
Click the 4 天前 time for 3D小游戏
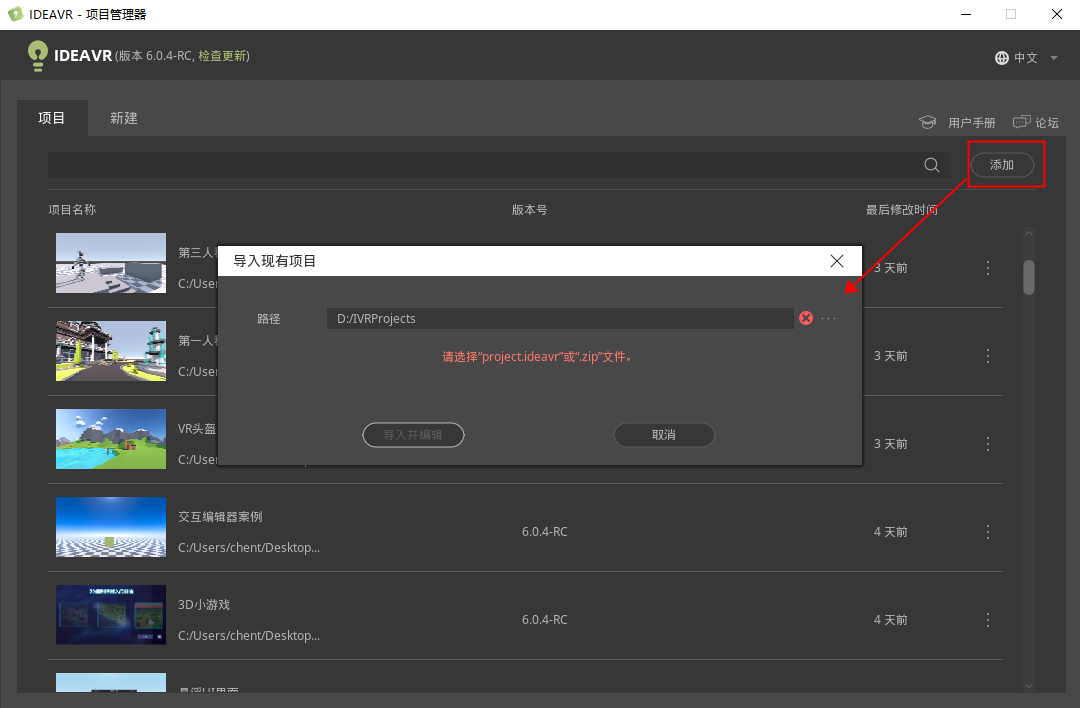coord(891,620)
